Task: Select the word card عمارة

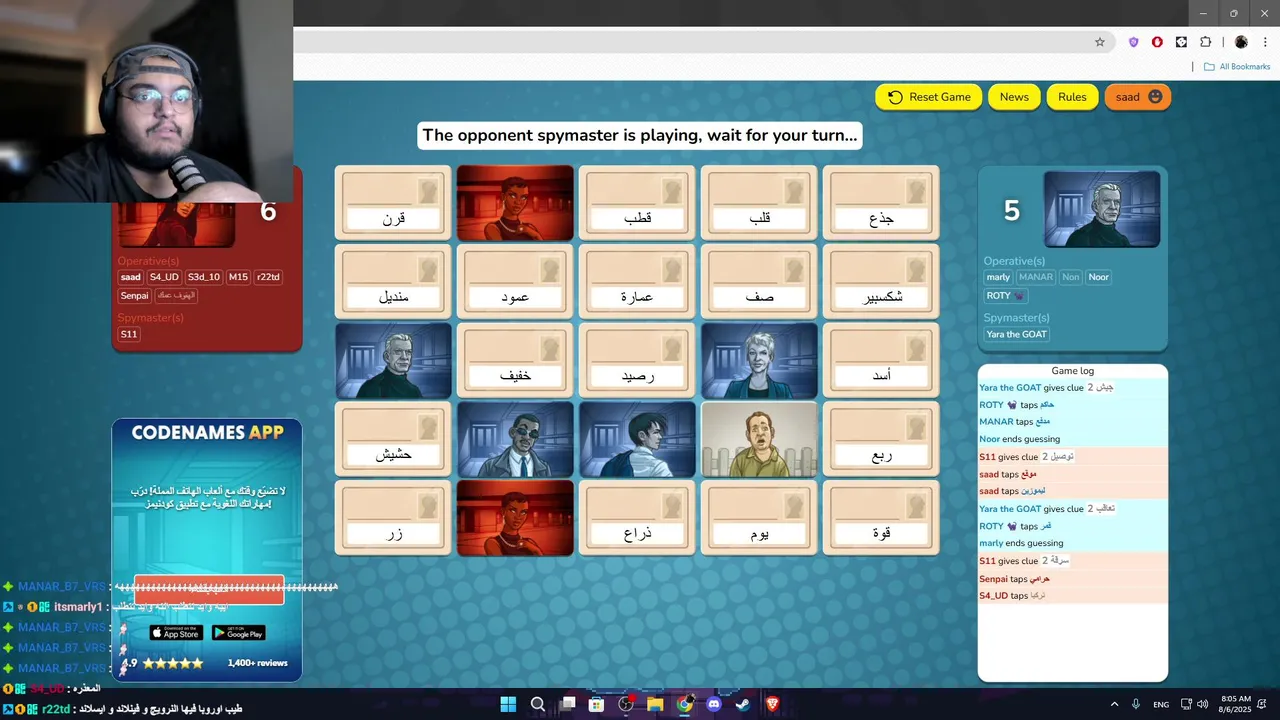Action: pos(637,281)
